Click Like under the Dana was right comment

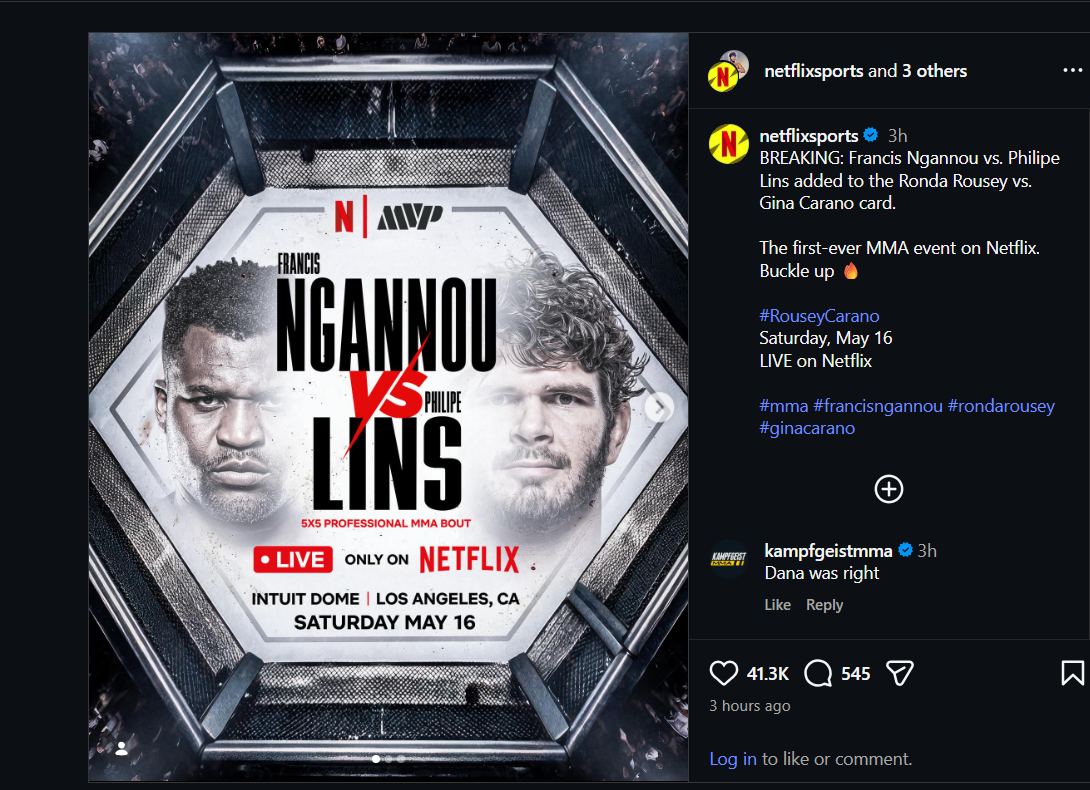[x=777, y=605]
